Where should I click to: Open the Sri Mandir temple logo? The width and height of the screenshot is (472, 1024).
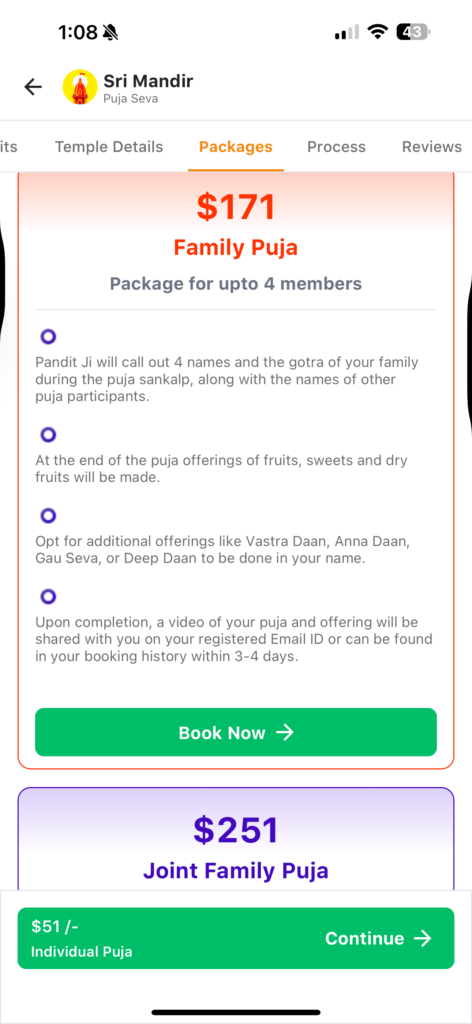[80, 88]
